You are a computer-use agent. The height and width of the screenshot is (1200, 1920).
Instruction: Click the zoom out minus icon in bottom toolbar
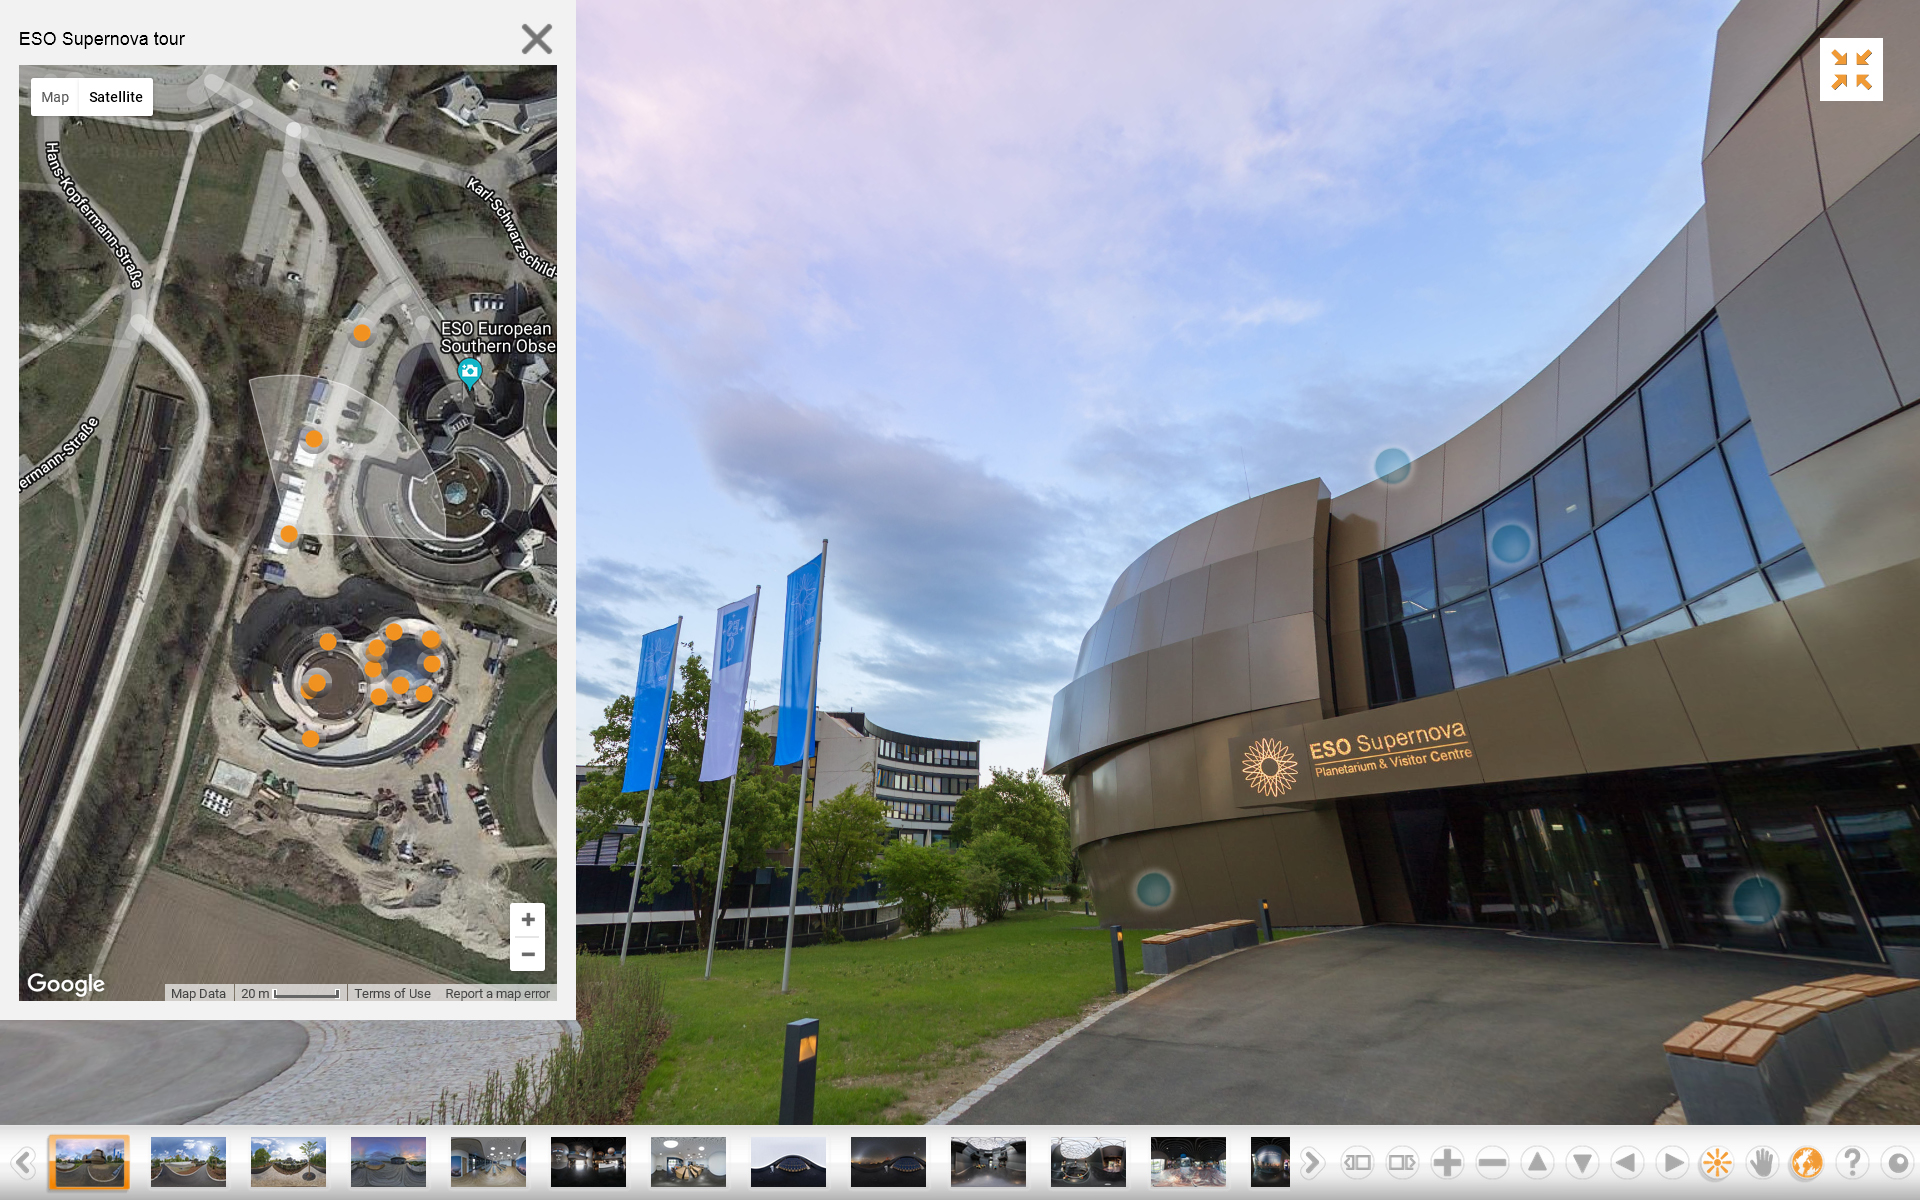[1492, 1162]
